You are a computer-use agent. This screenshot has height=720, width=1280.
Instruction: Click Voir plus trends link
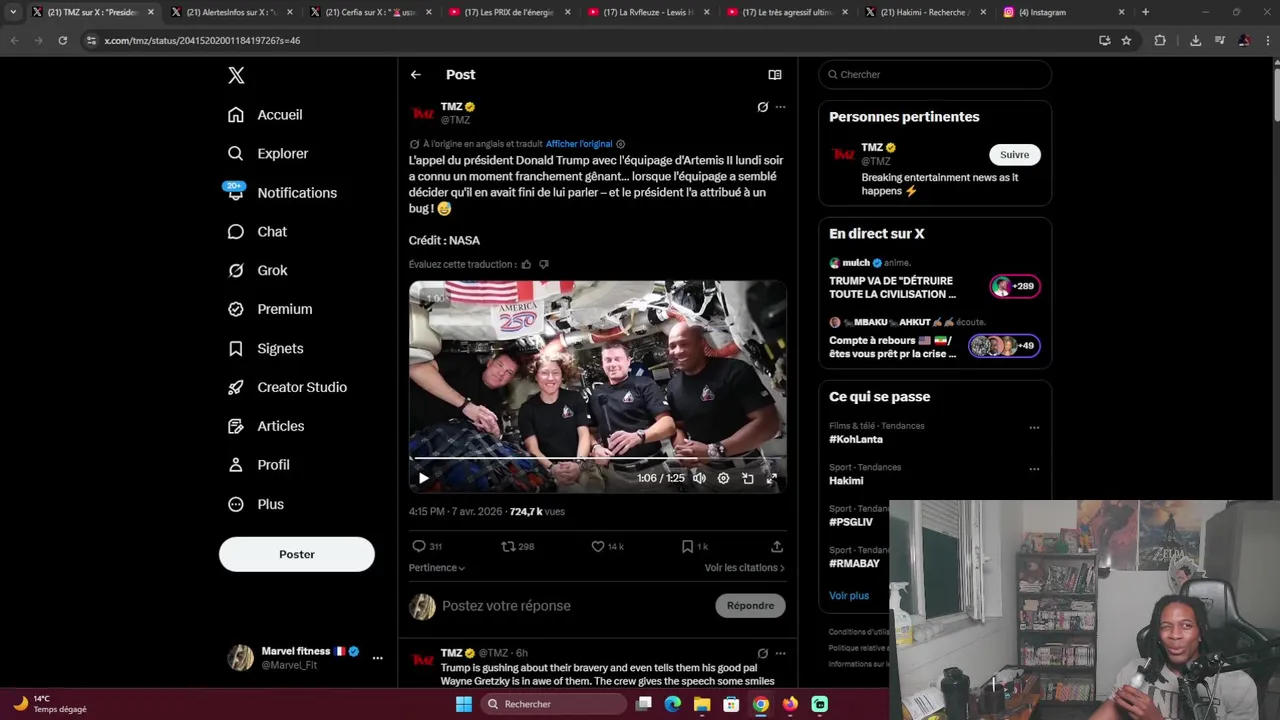pyautogui.click(x=849, y=596)
